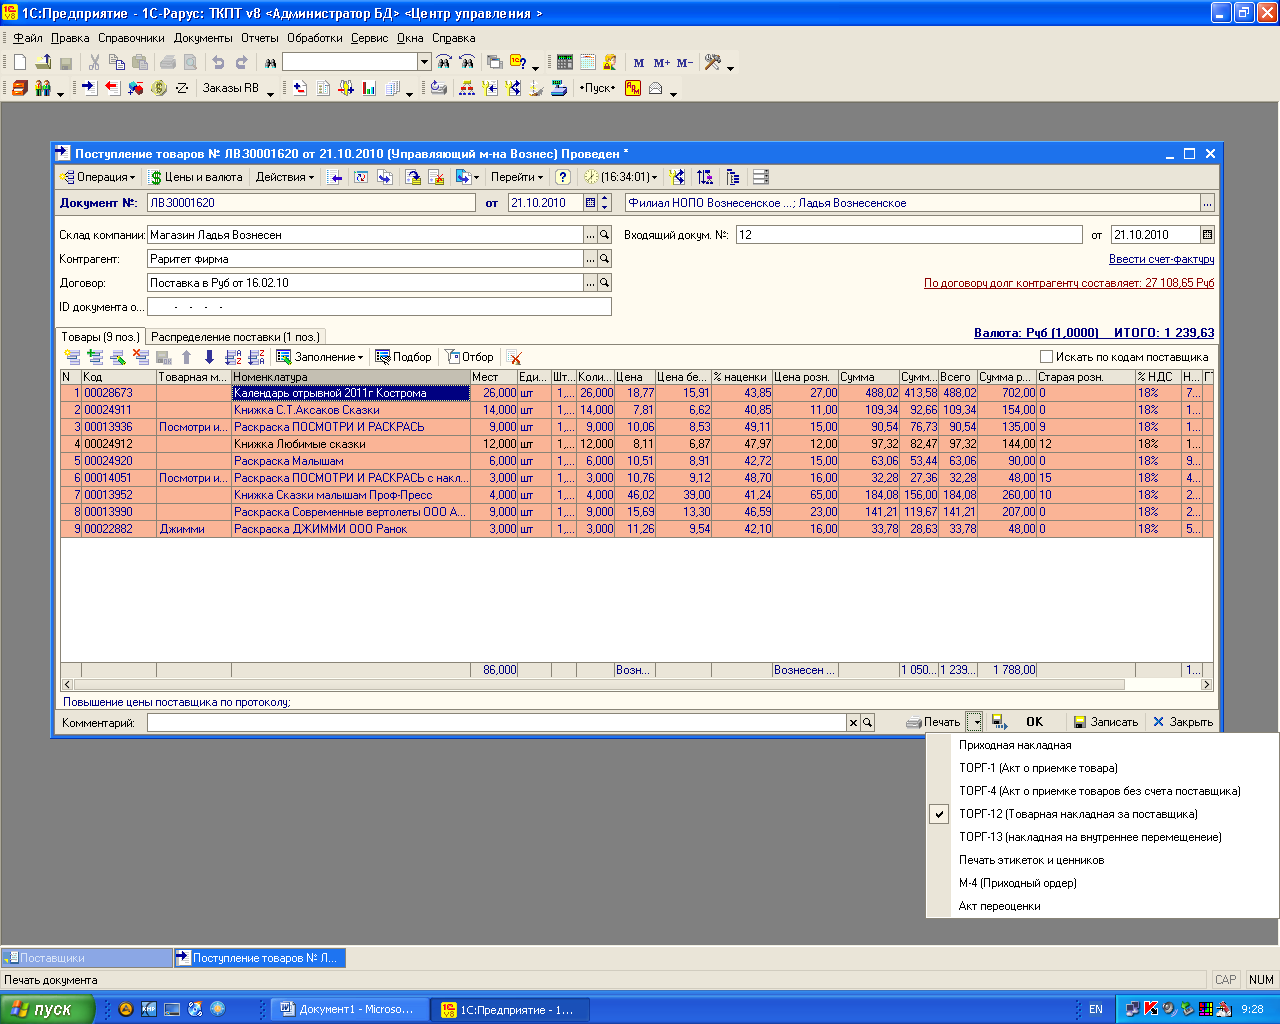Click the Подбор button
1280x1024 pixels.
(x=404, y=357)
